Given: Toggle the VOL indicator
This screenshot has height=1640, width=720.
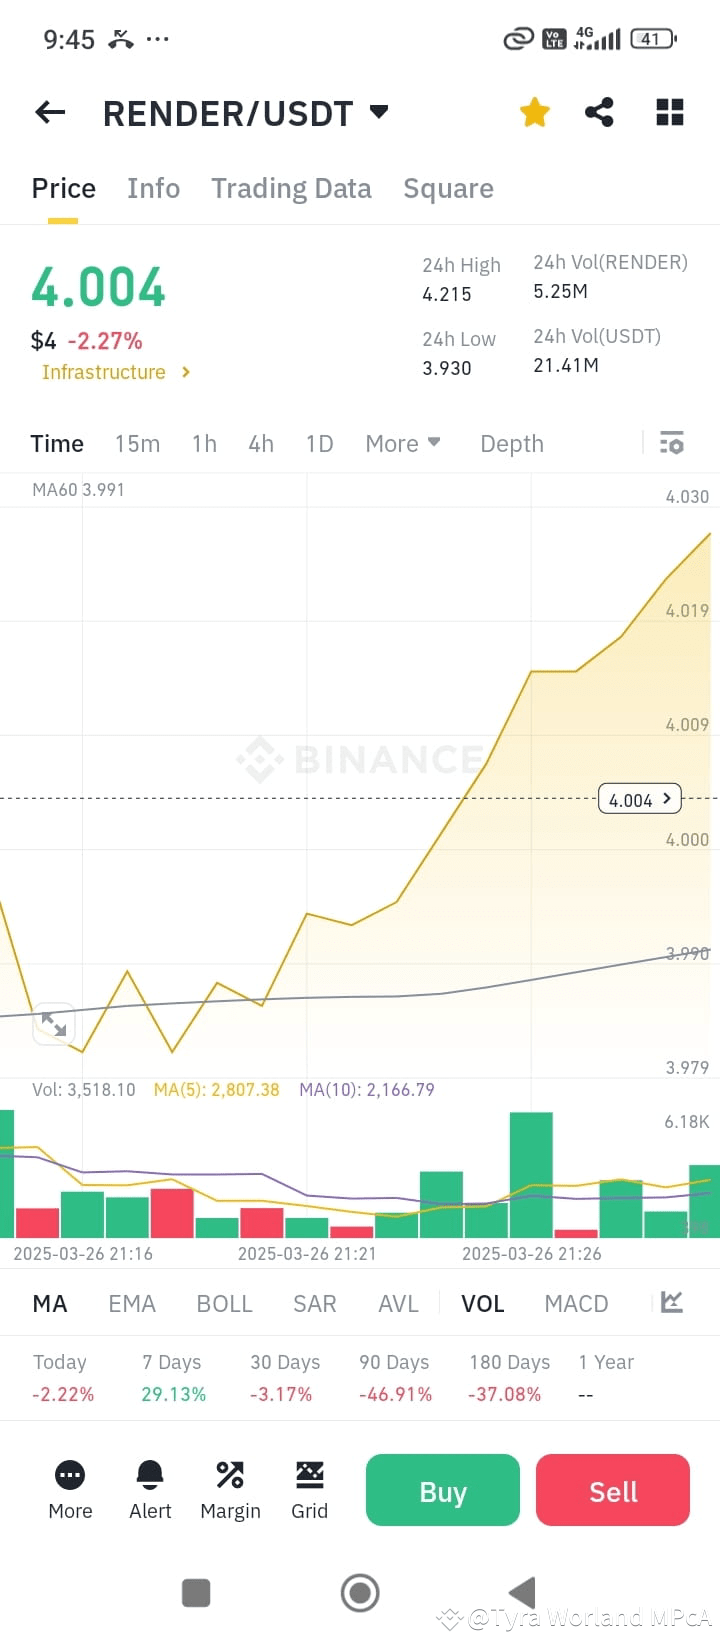Looking at the screenshot, I should pos(483,1303).
